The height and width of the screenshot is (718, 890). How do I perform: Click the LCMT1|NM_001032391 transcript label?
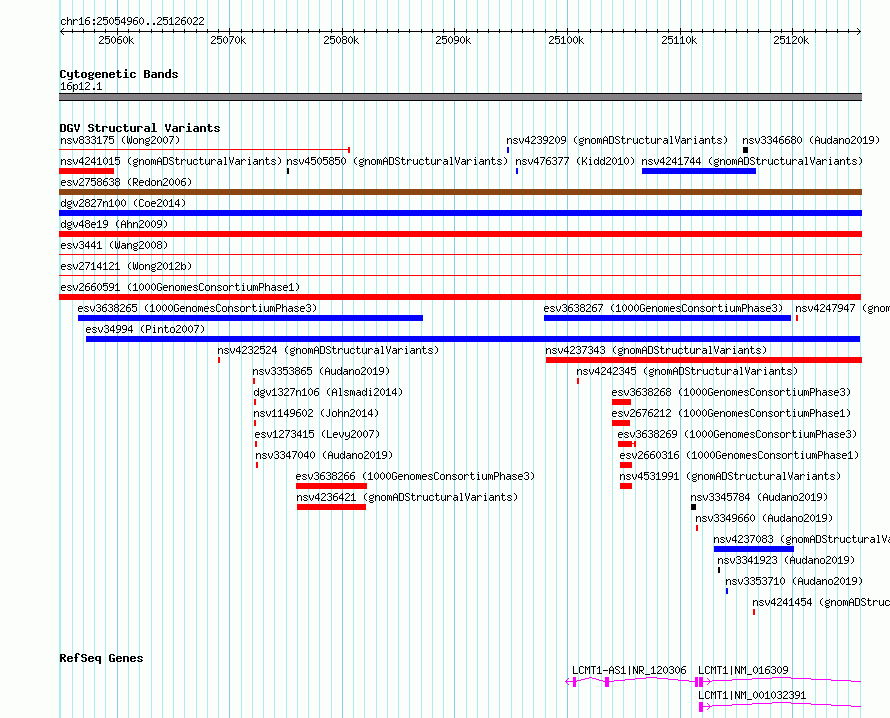pyautogui.click(x=752, y=695)
